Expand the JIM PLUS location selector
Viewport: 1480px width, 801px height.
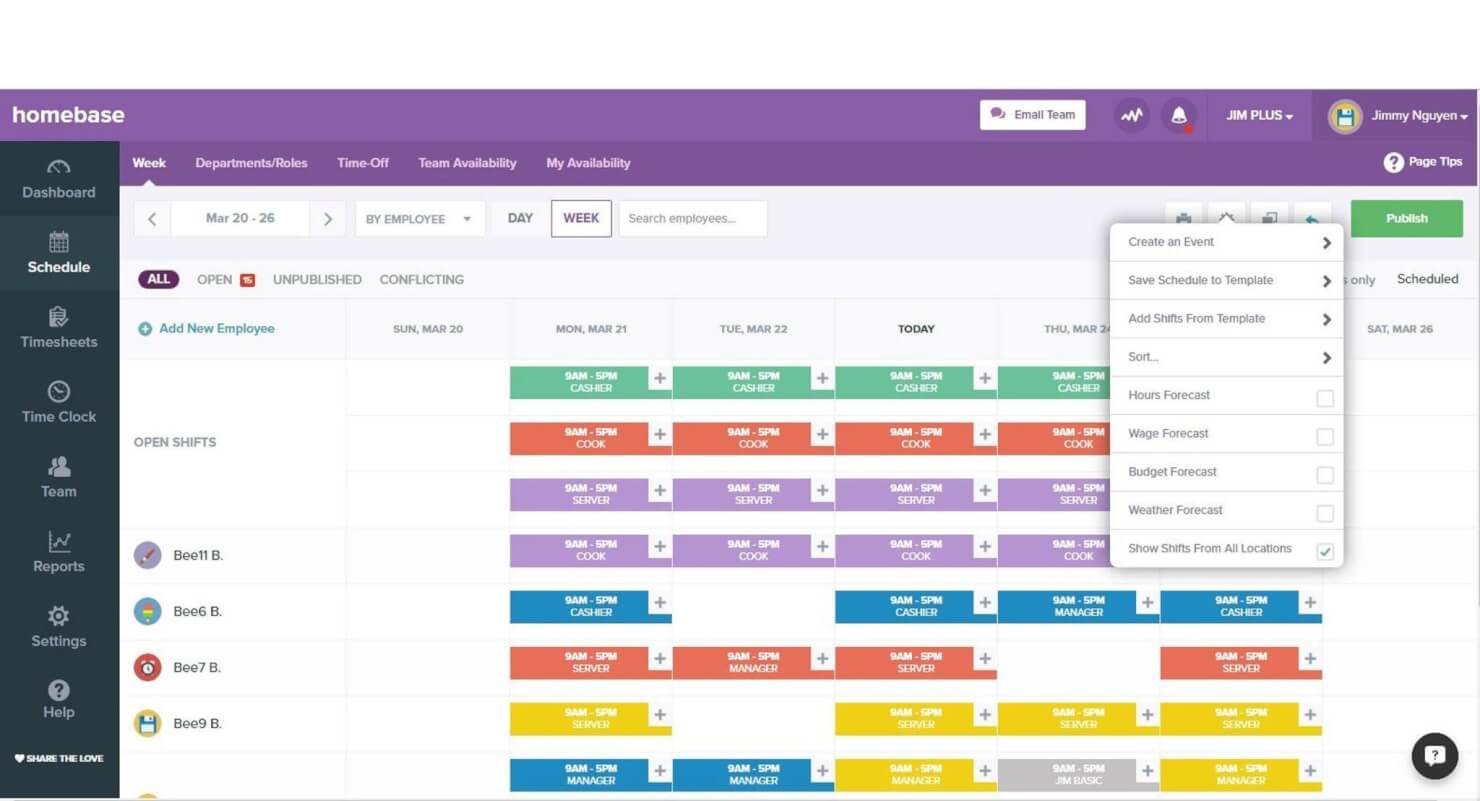[1259, 115]
